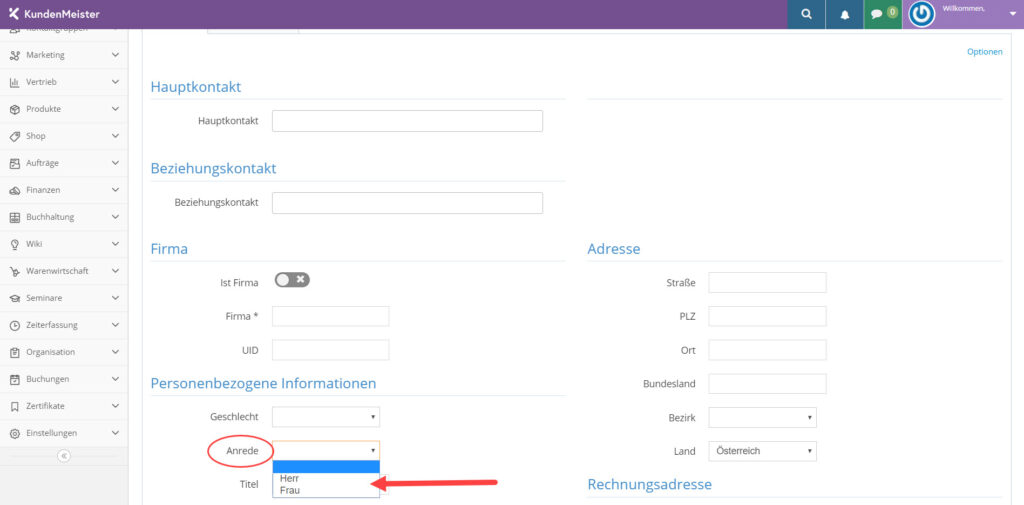Click the Zertifikate bookmark icon
1024x505 pixels.
[x=14, y=406]
